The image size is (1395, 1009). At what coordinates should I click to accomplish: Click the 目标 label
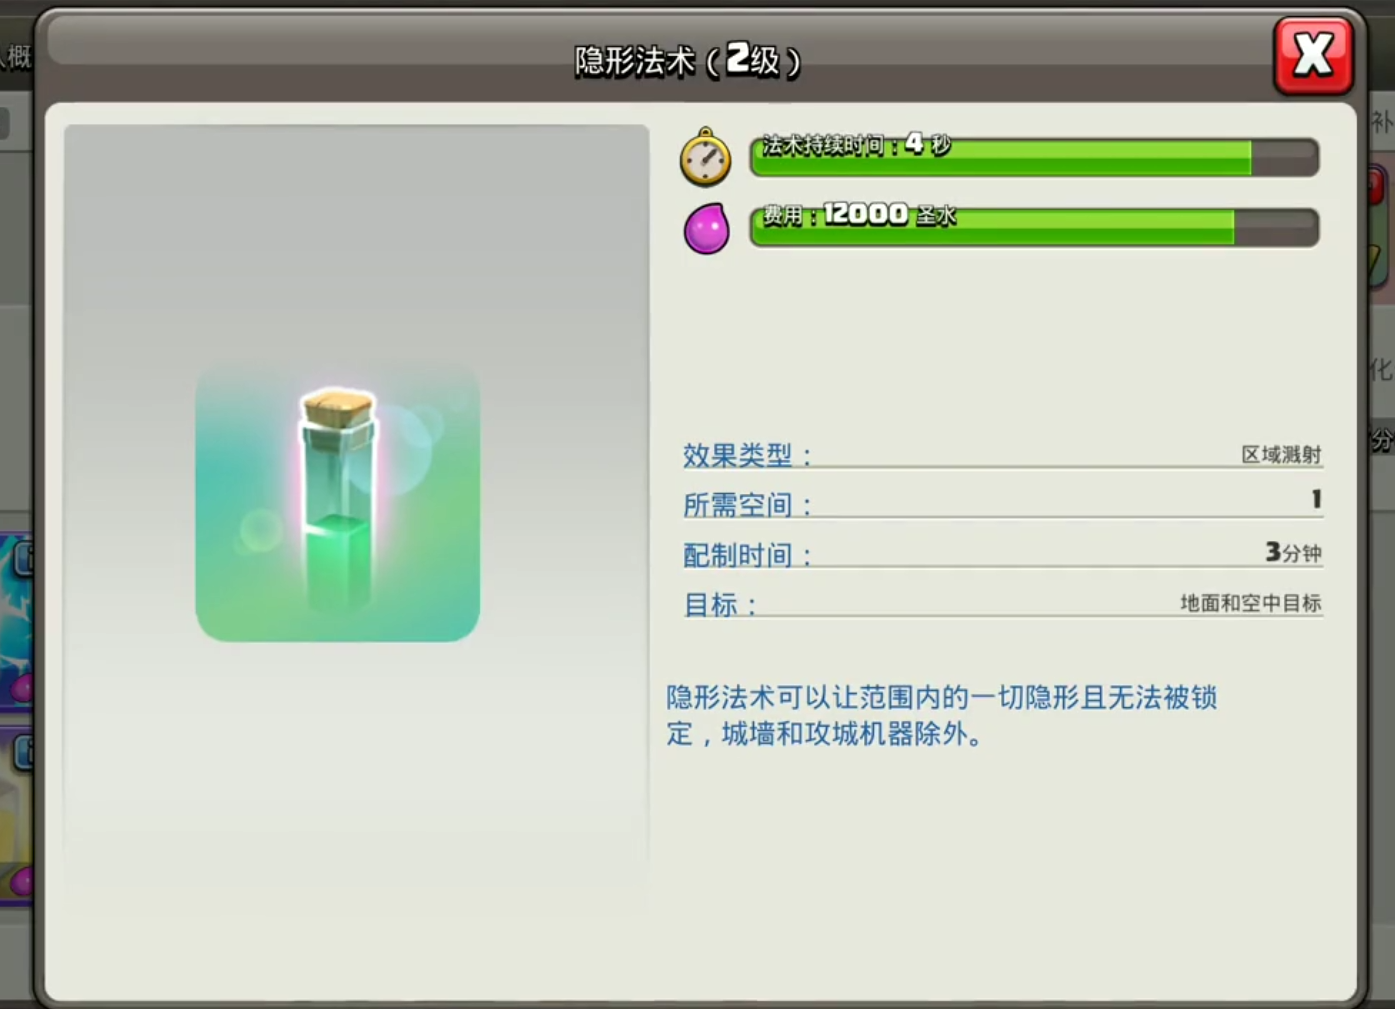tap(716, 605)
